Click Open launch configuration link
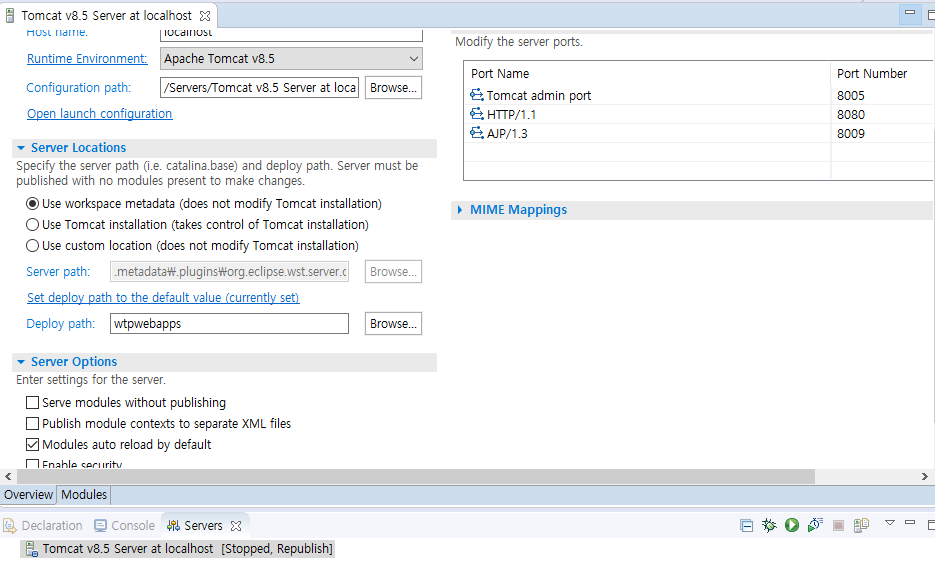The image size is (935, 583). 100,113
